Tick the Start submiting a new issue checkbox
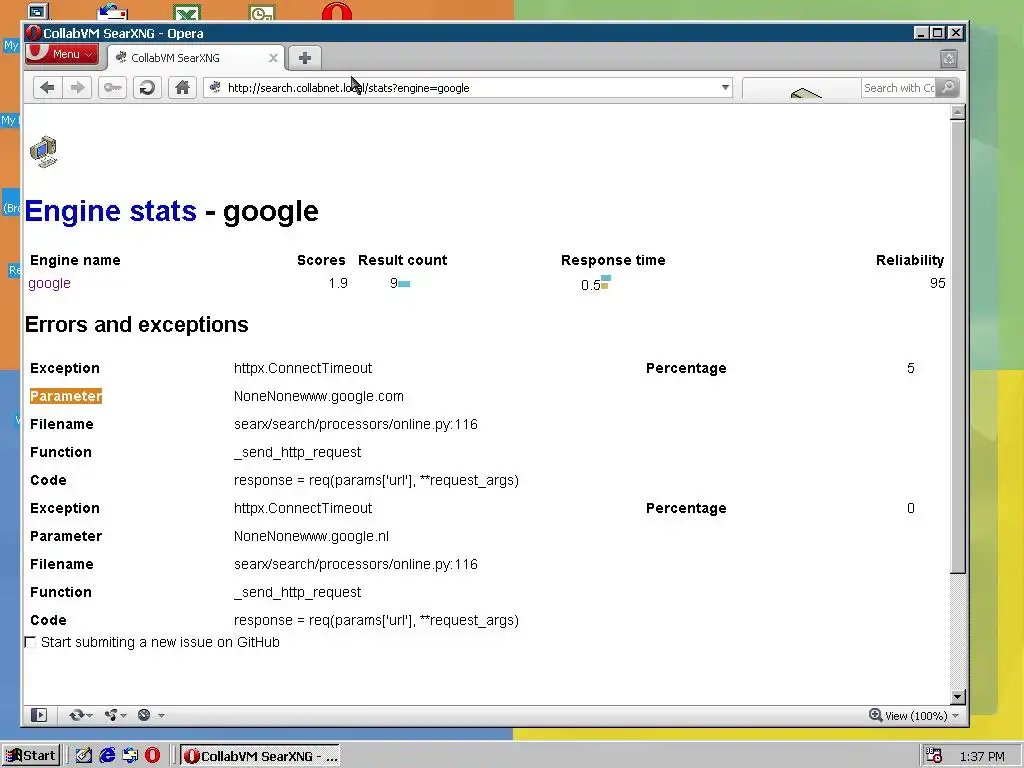 [x=31, y=643]
